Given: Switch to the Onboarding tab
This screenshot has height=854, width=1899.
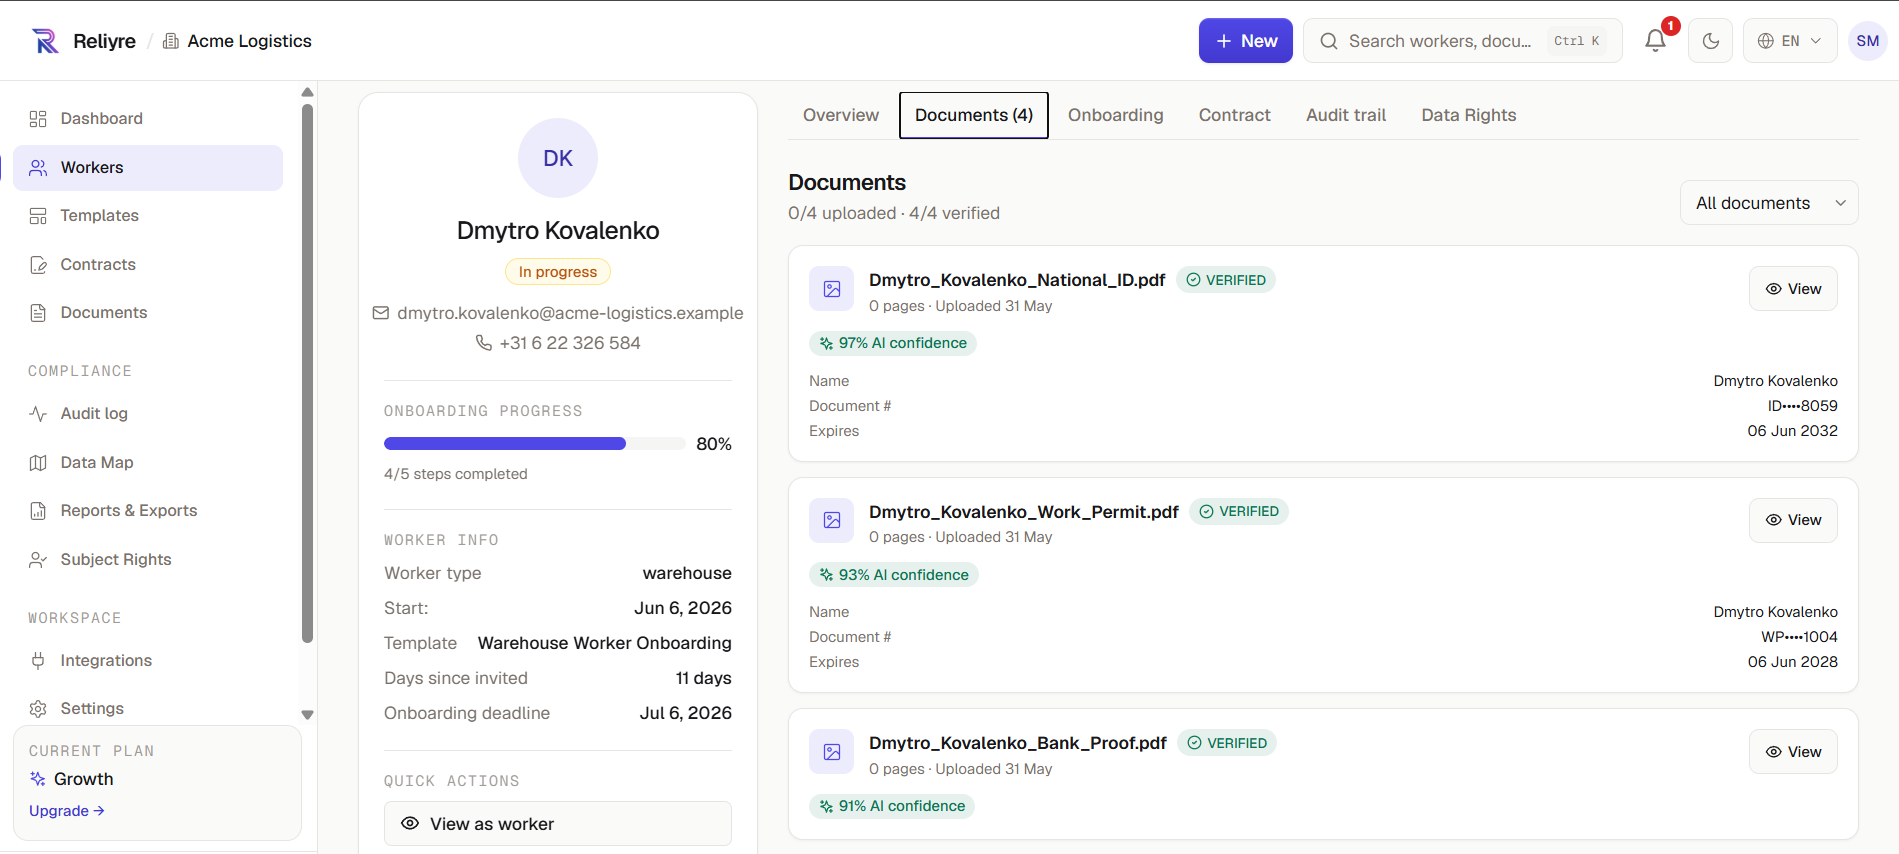Looking at the screenshot, I should coord(1116,115).
